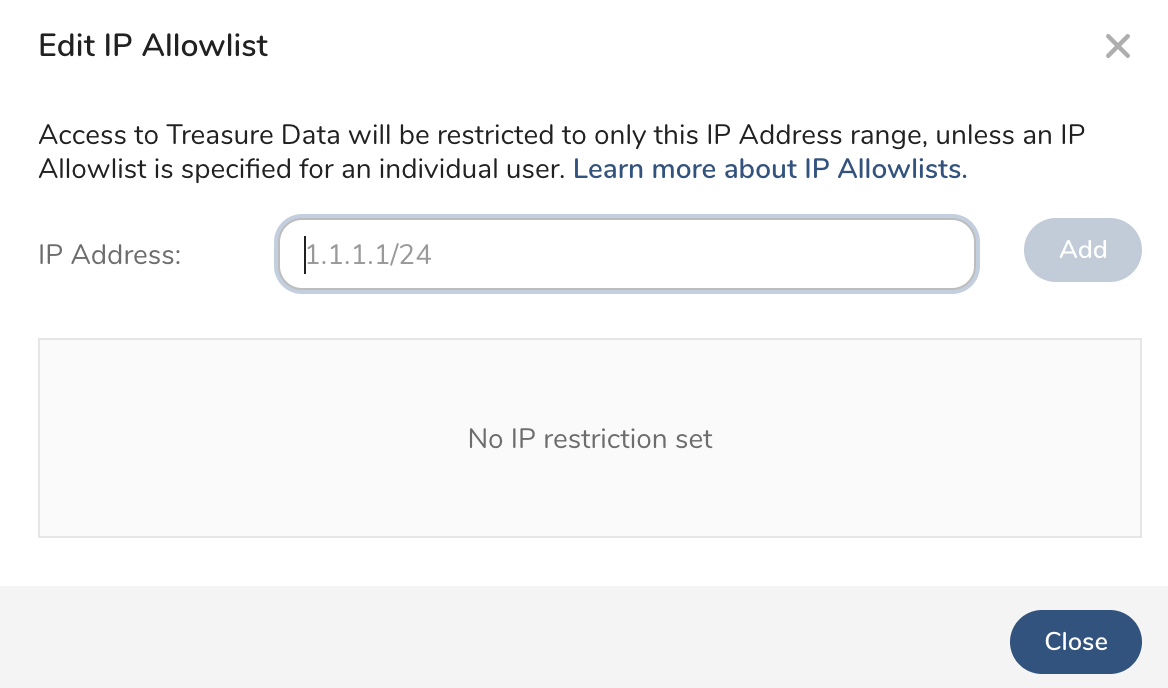Open the Learn more about IP Allowlists link
The width and height of the screenshot is (1168, 688).
(x=769, y=169)
